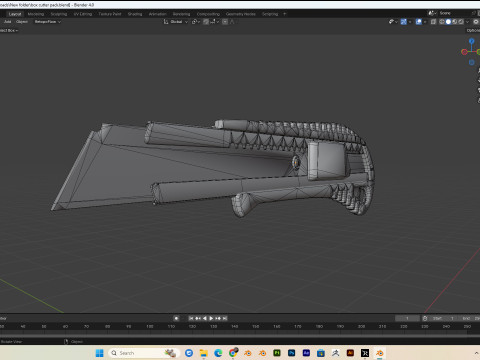Open the scene browse icon dropdown
The image size is (480, 360).
tap(432, 13)
